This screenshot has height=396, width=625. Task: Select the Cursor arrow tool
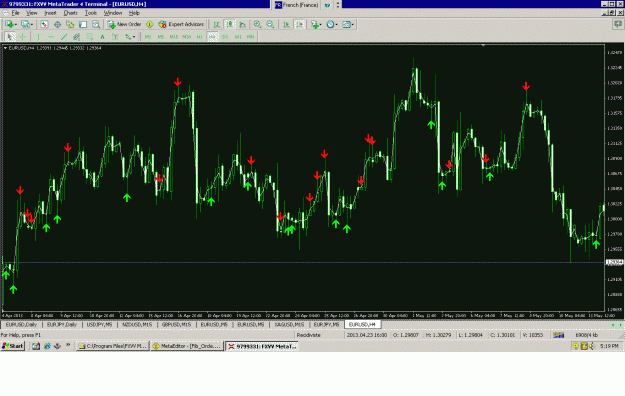tap(10, 37)
